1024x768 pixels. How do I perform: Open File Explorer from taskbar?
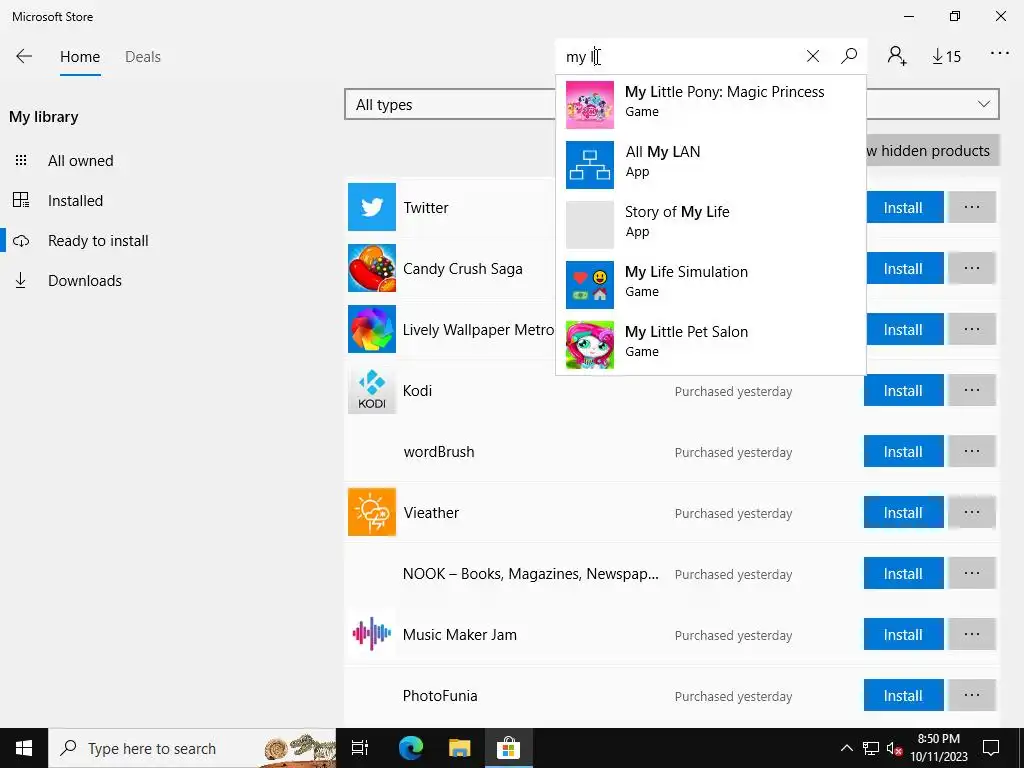tap(459, 748)
